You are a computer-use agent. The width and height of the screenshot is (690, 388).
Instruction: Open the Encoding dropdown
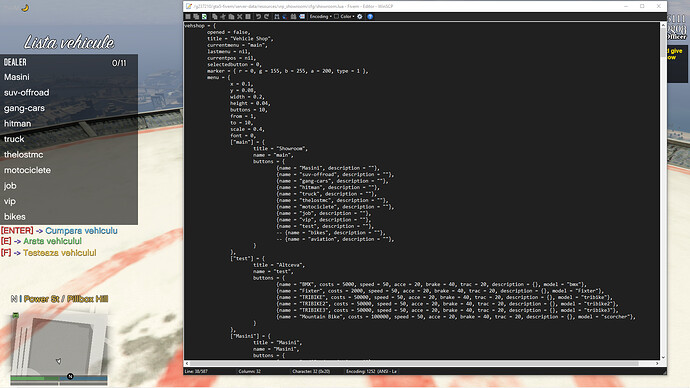click(x=320, y=17)
